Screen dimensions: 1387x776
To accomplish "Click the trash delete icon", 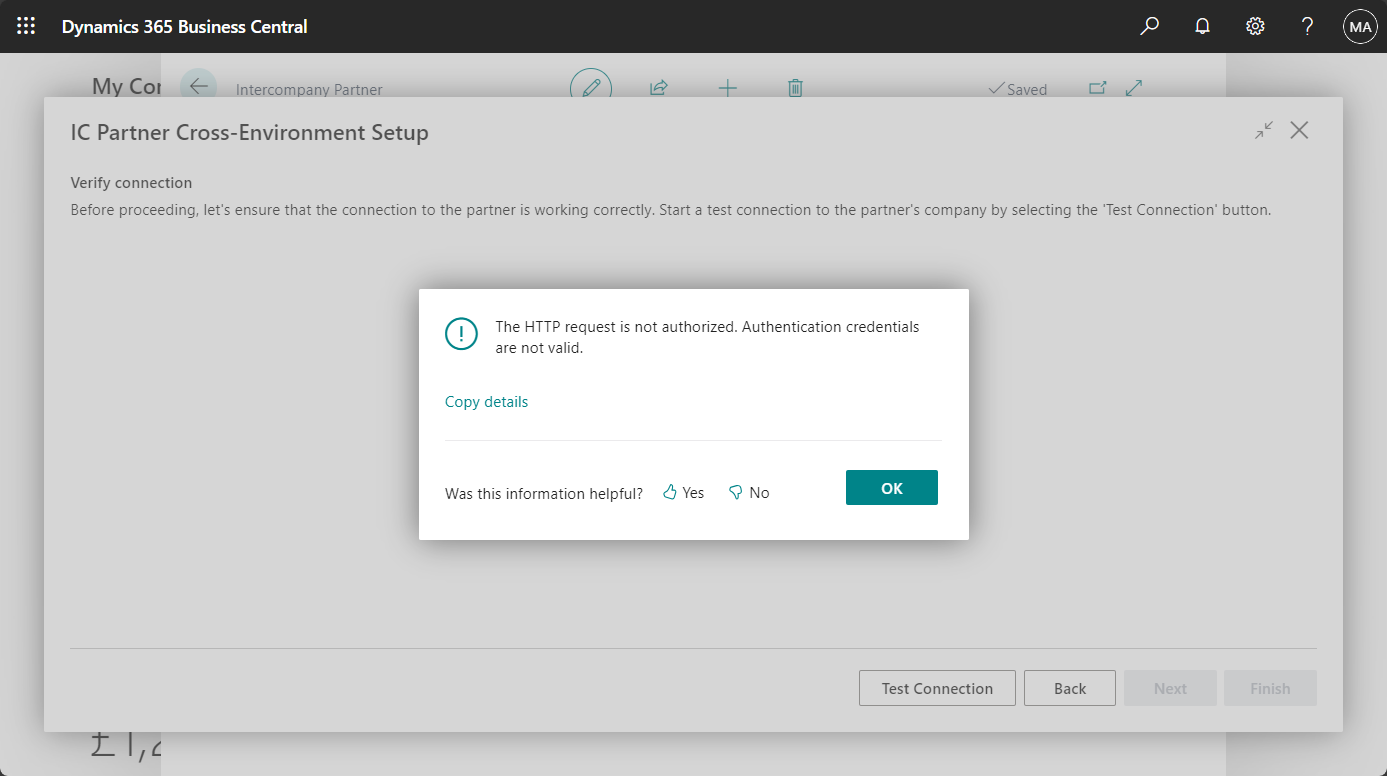I will 795,88.
